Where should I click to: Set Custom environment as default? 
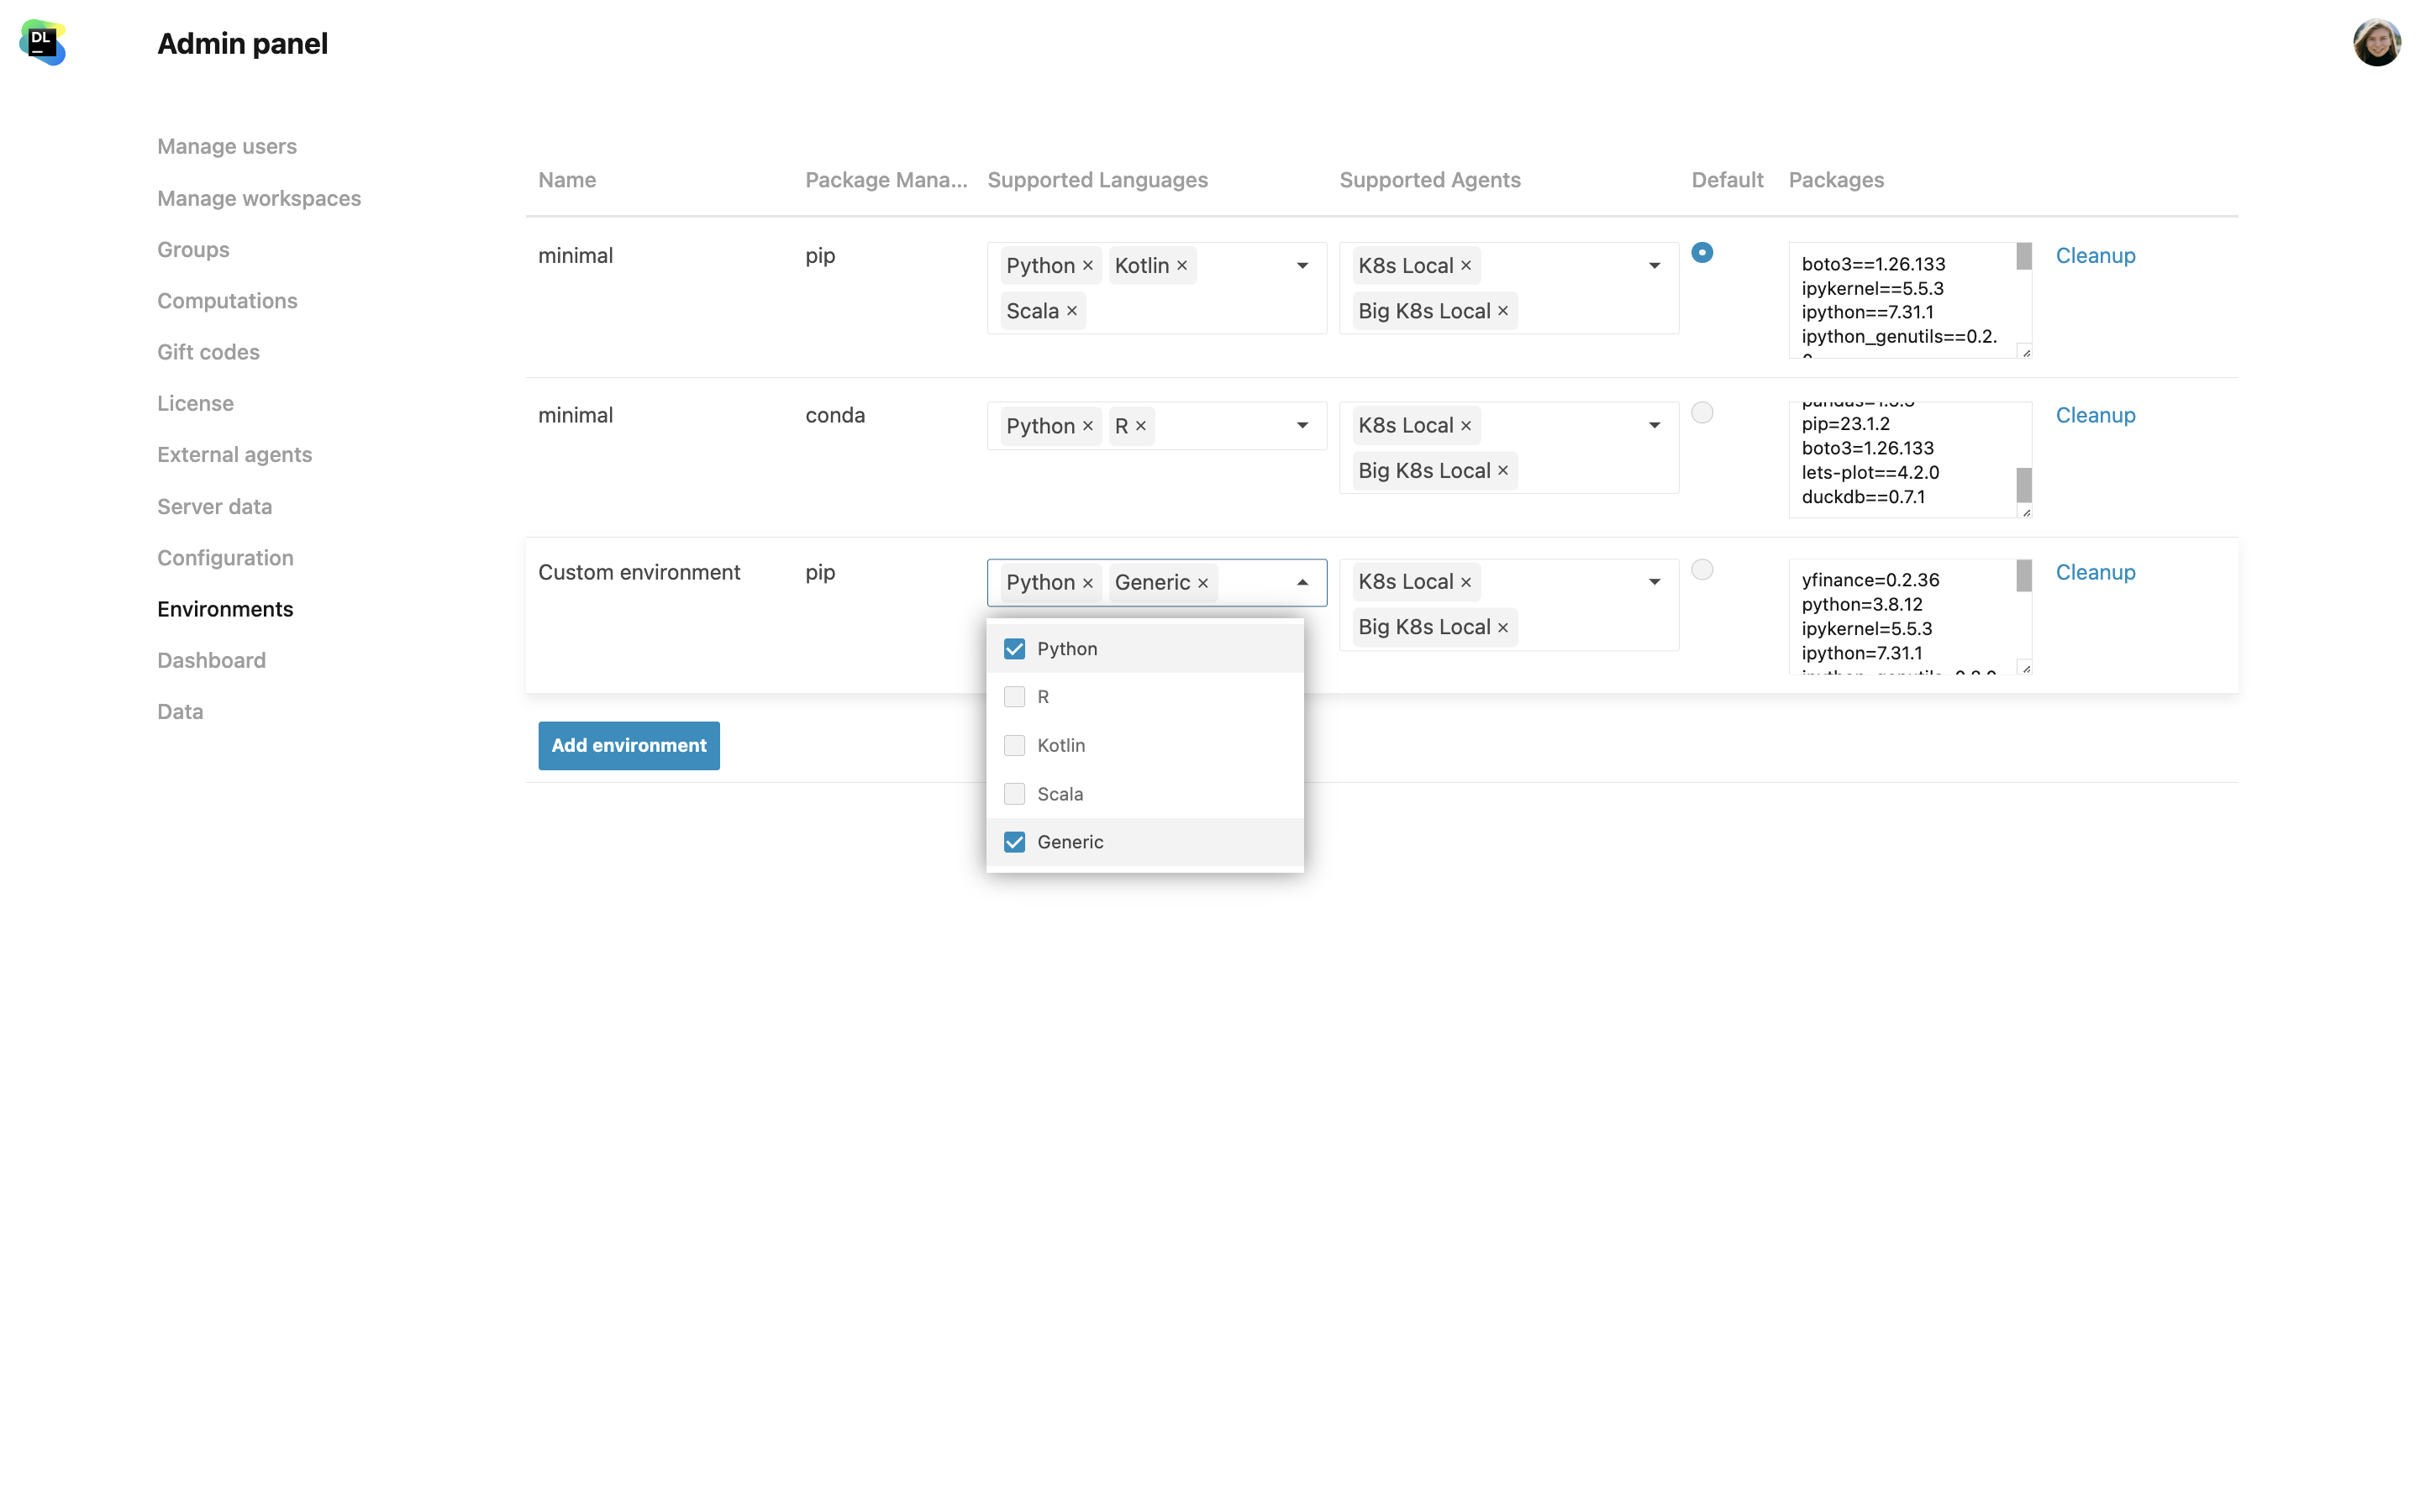click(x=1702, y=570)
